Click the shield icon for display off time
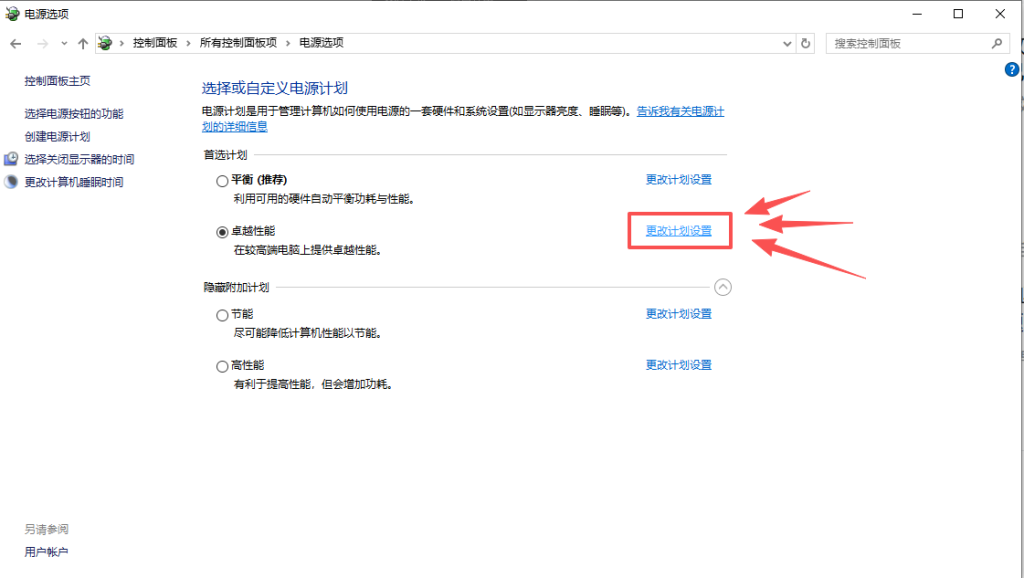1024x578 pixels. tap(11, 159)
